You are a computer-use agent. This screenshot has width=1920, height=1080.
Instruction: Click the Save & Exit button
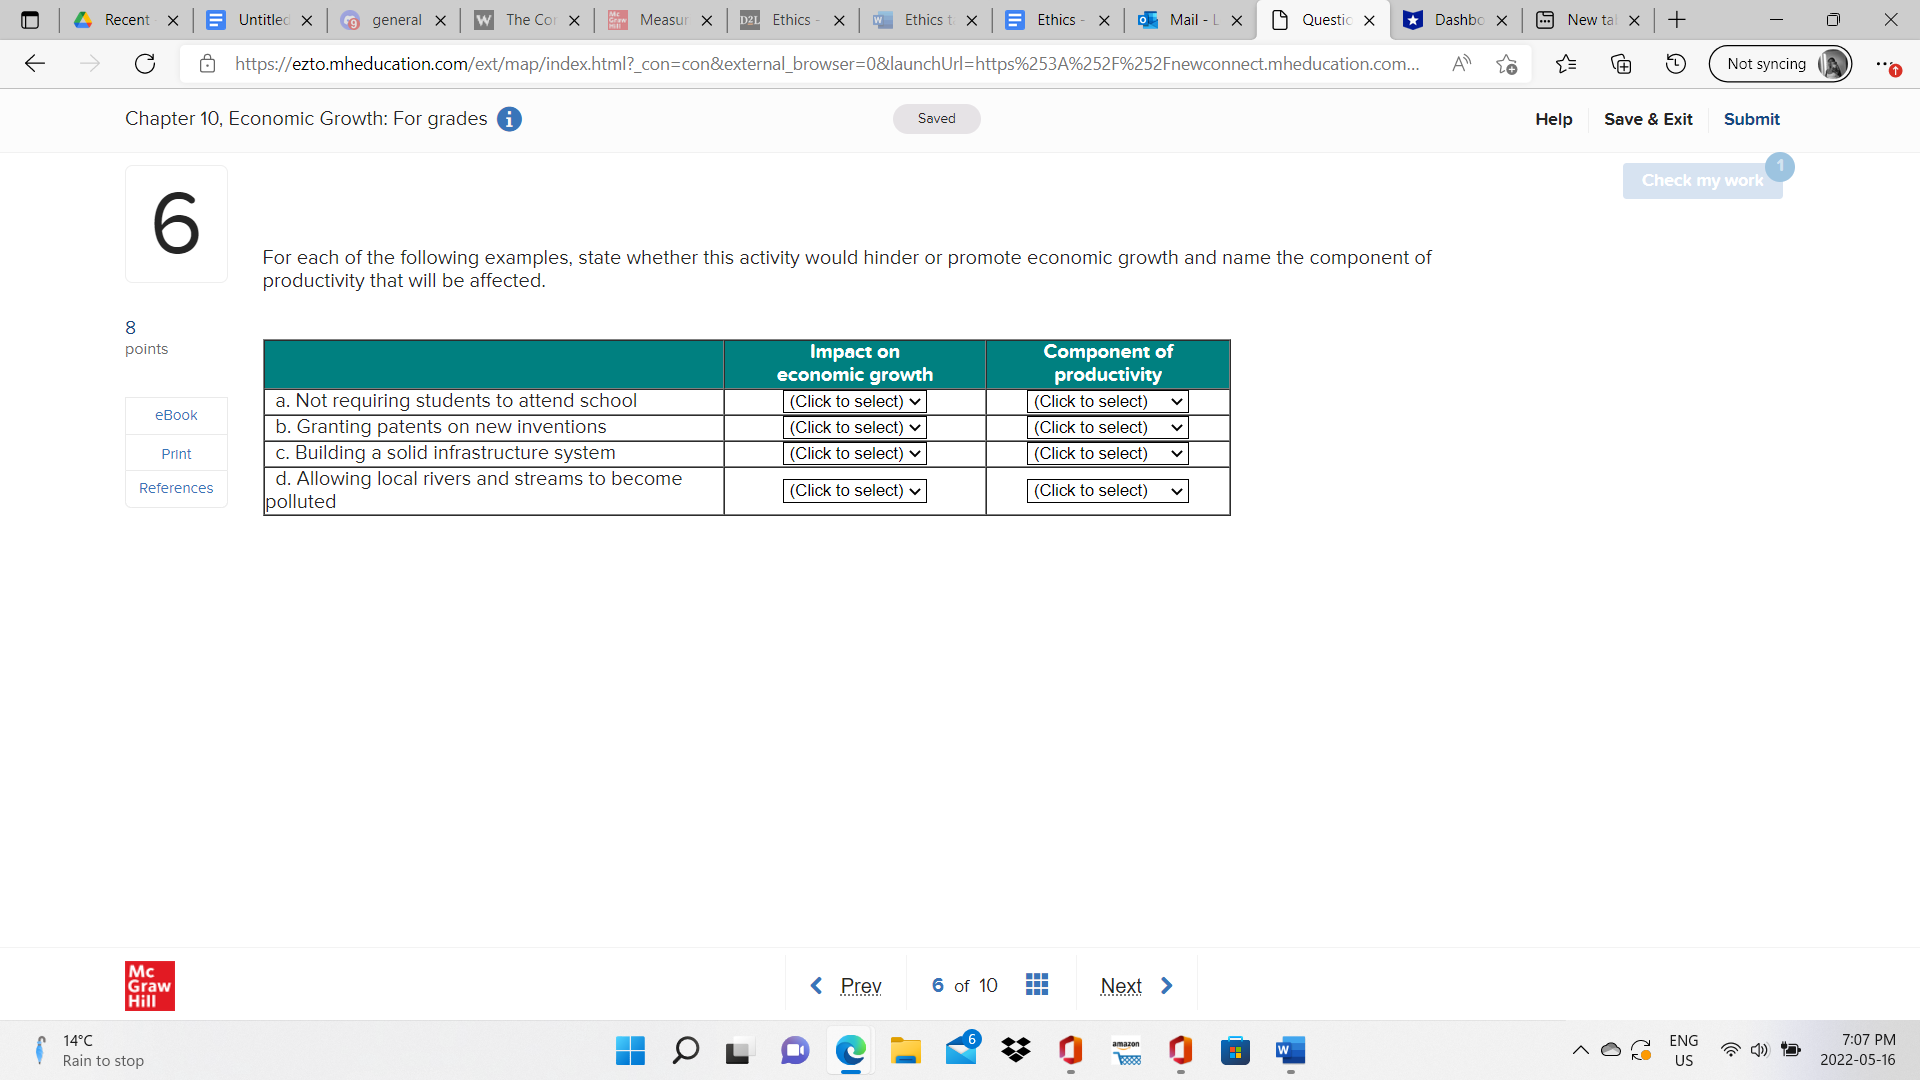pyautogui.click(x=1648, y=119)
